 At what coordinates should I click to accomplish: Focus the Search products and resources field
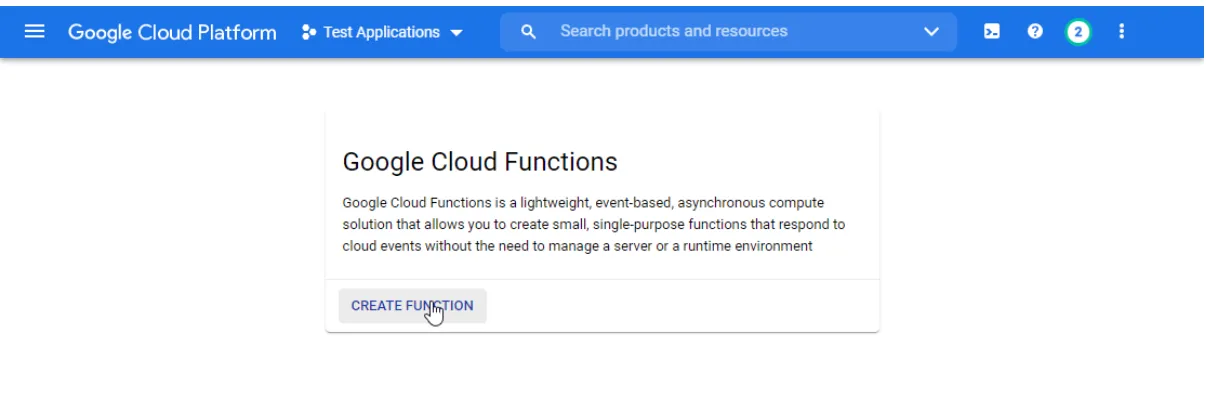pos(728,32)
